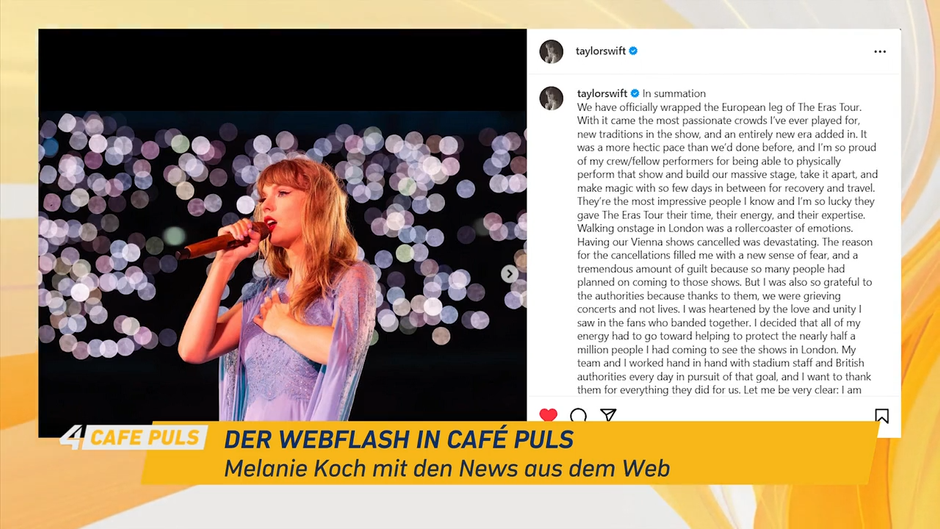Click the taylorswift username in the post header
The height and width of the screenshot is (529, 940).
point(600,51)
